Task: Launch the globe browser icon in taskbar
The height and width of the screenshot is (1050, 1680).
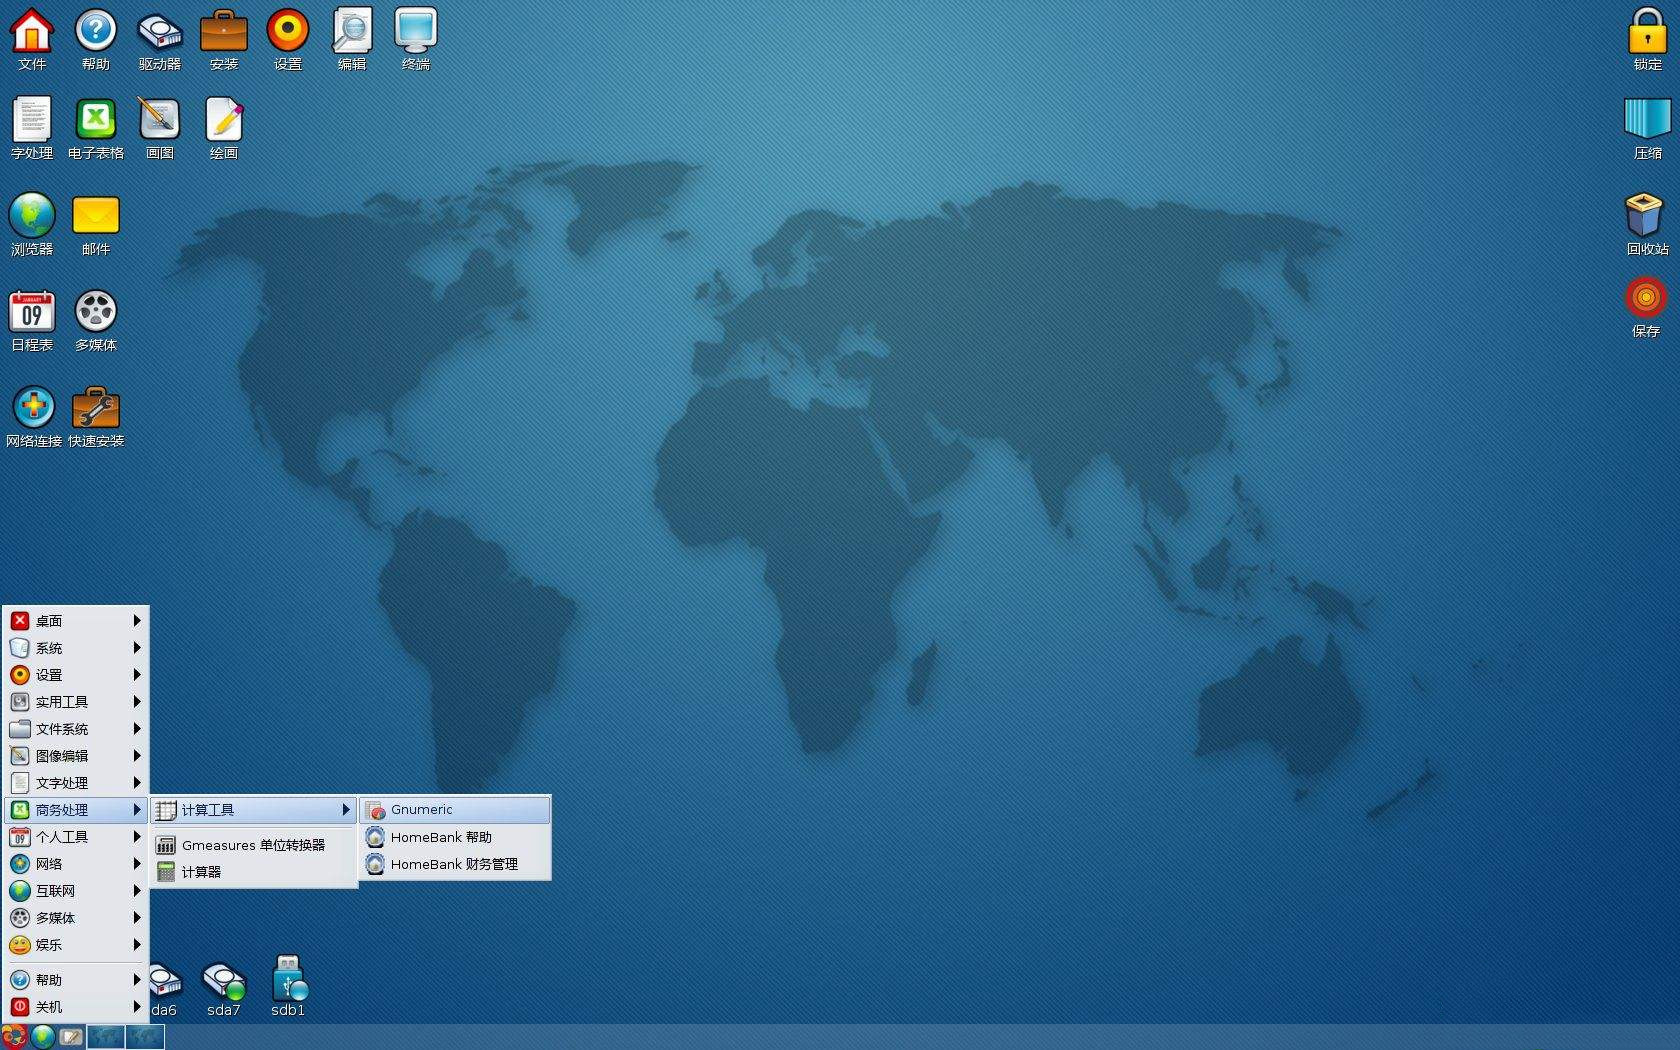Action: 43,1037
